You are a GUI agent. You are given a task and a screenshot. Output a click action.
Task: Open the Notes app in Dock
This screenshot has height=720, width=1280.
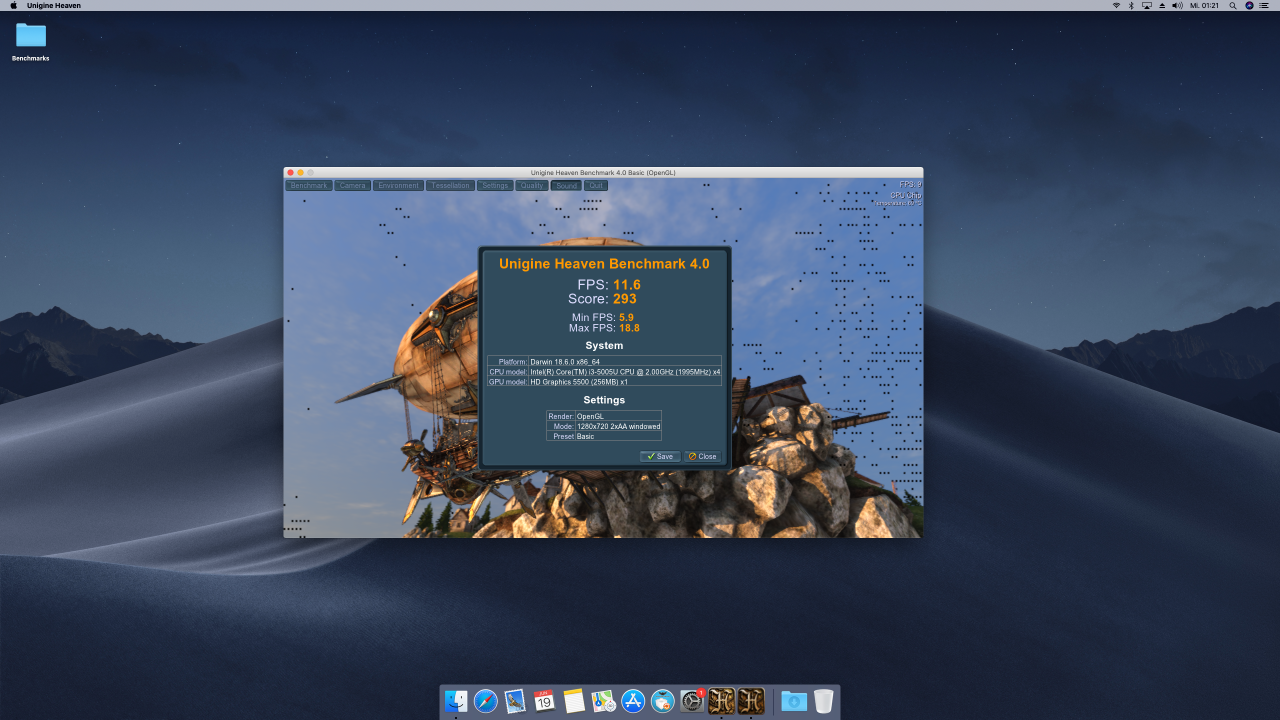click(574, 701)
